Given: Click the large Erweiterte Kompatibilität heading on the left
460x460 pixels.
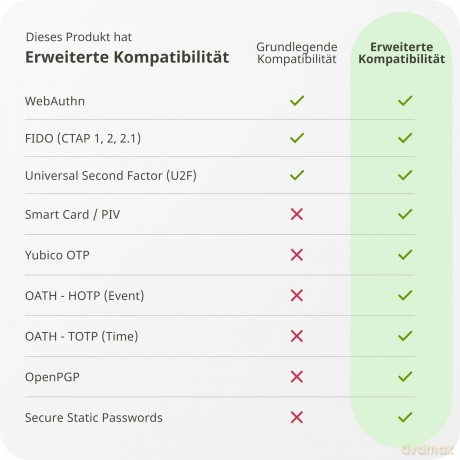Looking at the screenshot, I should click(x=127, y=57).
